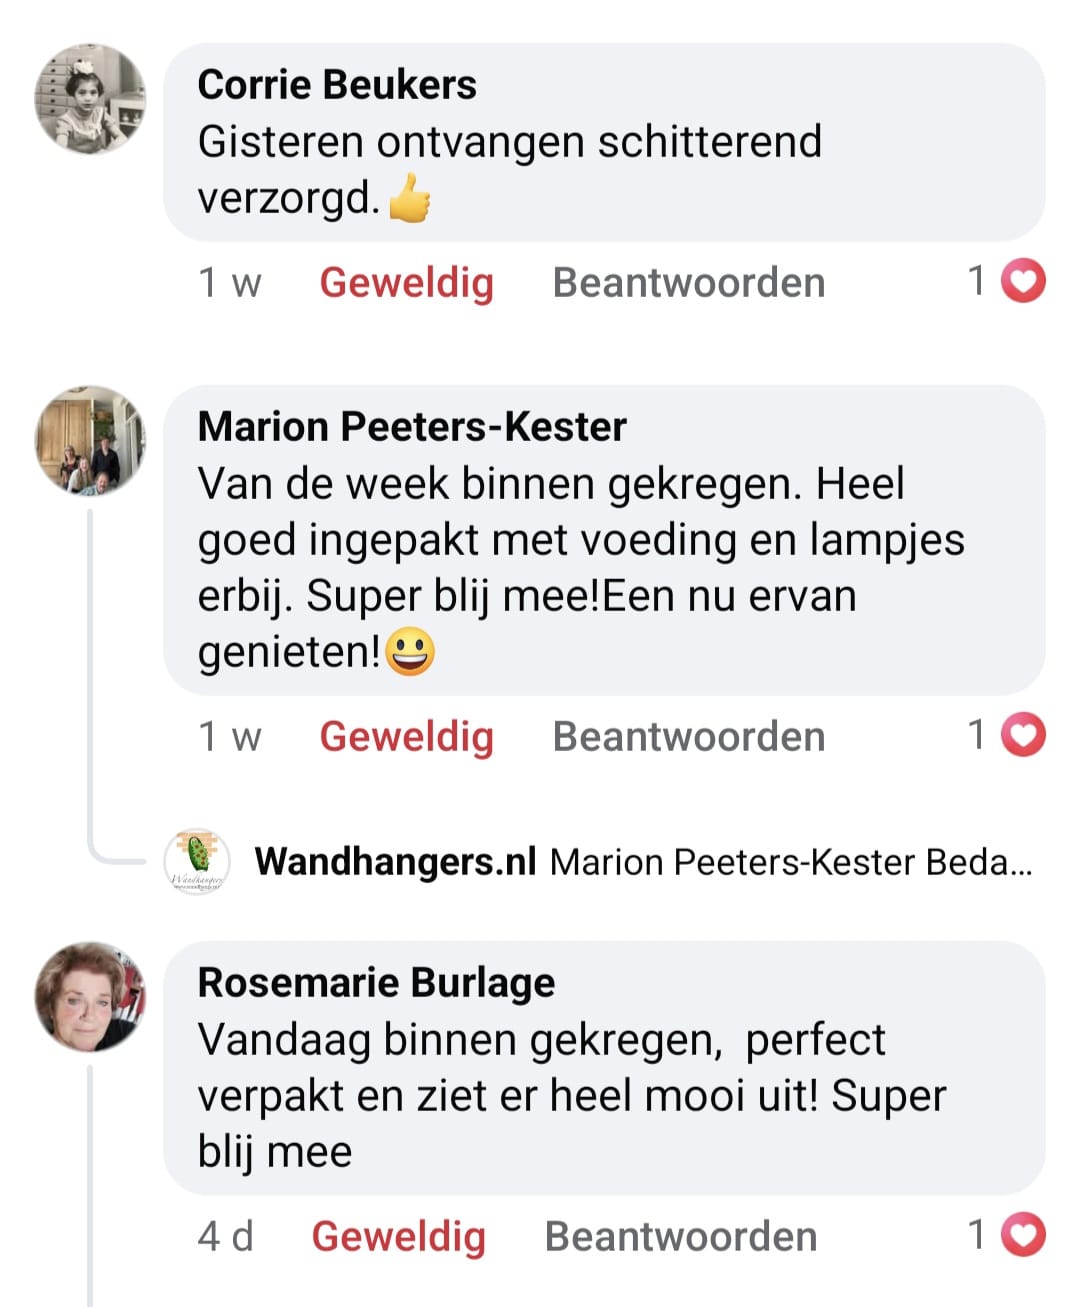Click the 4 d timestamp on Rosemarie's comment

225,1237
